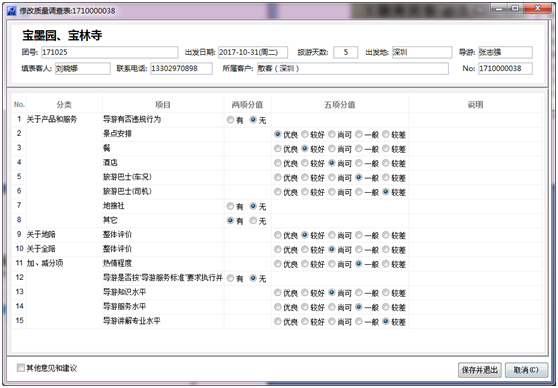558x388 pixels.
Task: Click the 联系电话 field with 13302970898
Action: click(181, 68)
